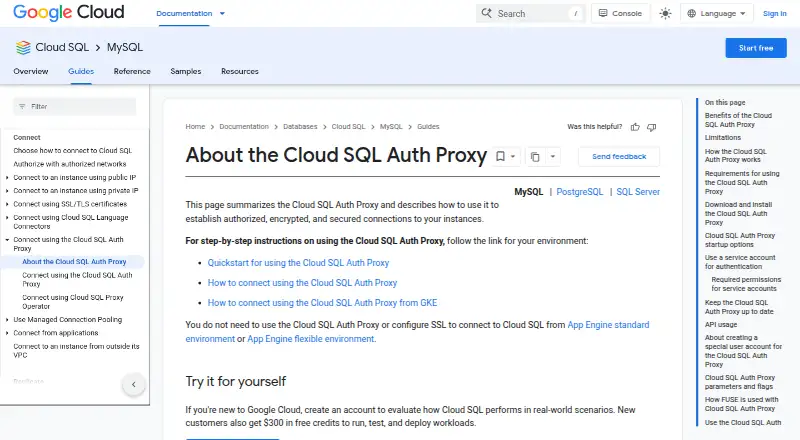800x440 pixels.
Task: Click inside the Search field
Action: 531,14
